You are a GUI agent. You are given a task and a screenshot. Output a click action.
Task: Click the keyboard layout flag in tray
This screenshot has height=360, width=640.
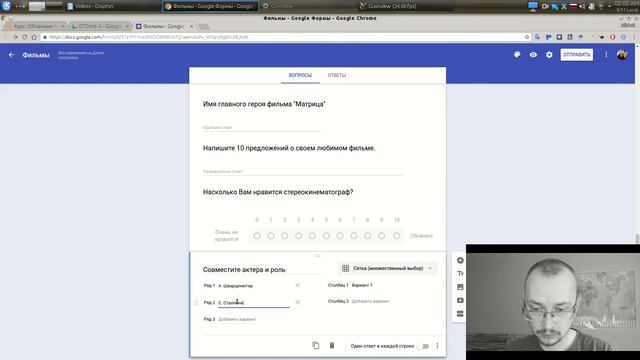[573, 6]
